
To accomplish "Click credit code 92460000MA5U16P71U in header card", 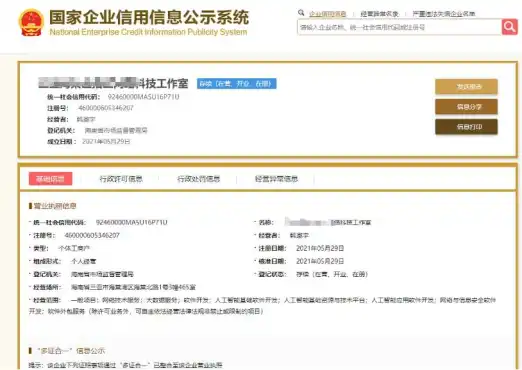I will 143,97.
